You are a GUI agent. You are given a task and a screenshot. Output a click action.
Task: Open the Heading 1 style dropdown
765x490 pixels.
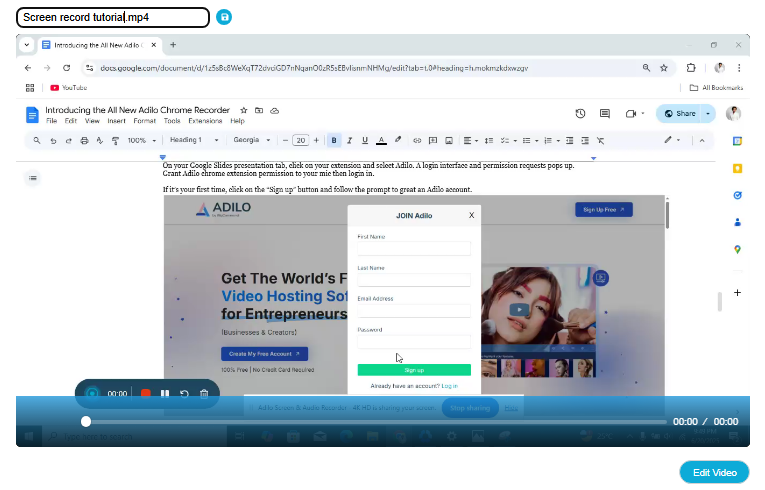coord(194,140)
